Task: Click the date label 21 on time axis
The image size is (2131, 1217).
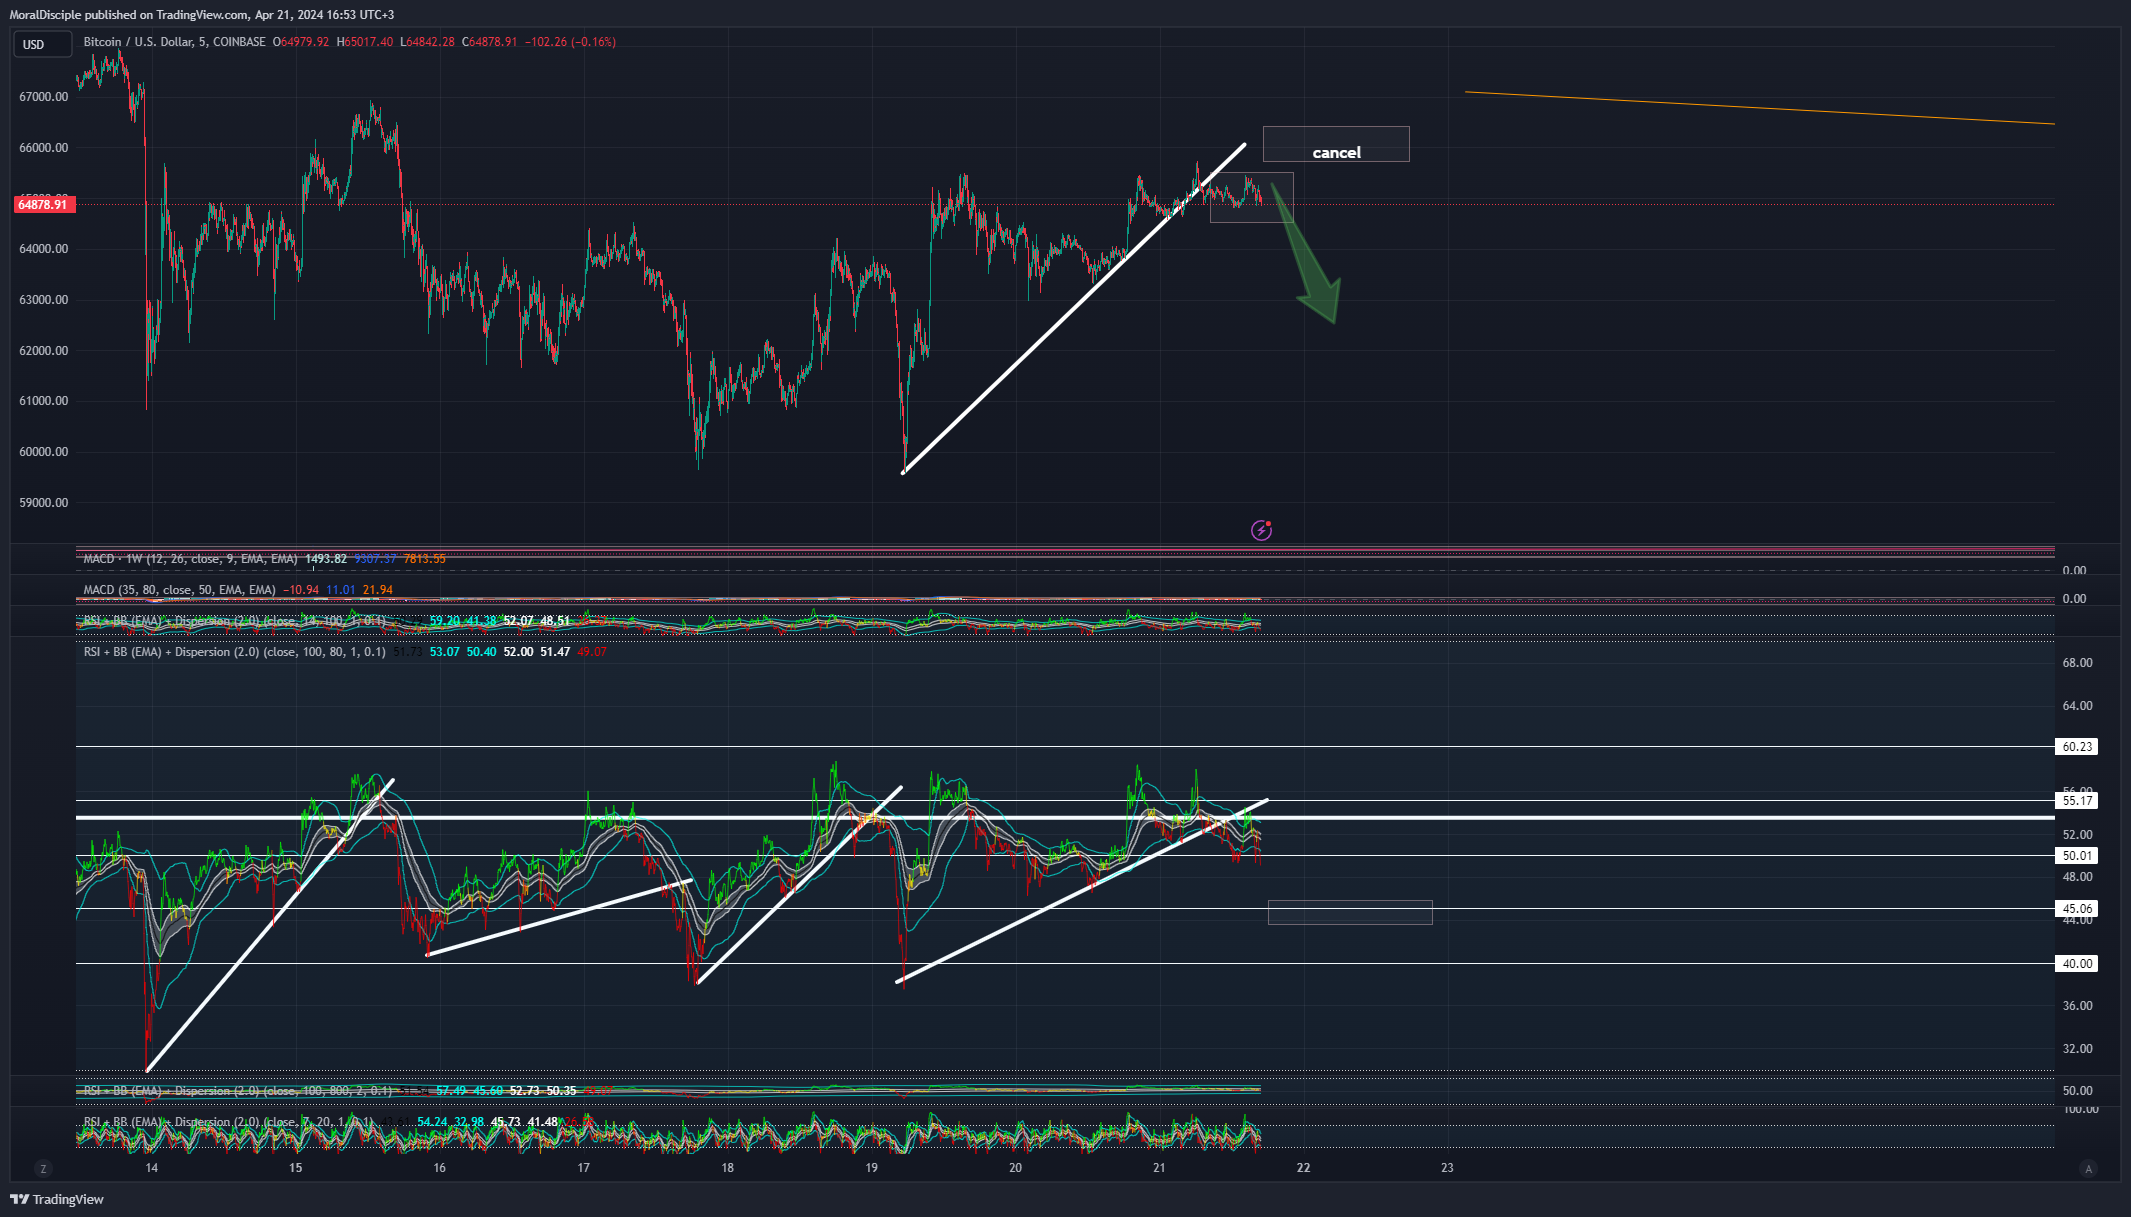Action: coord(1159,1168)
